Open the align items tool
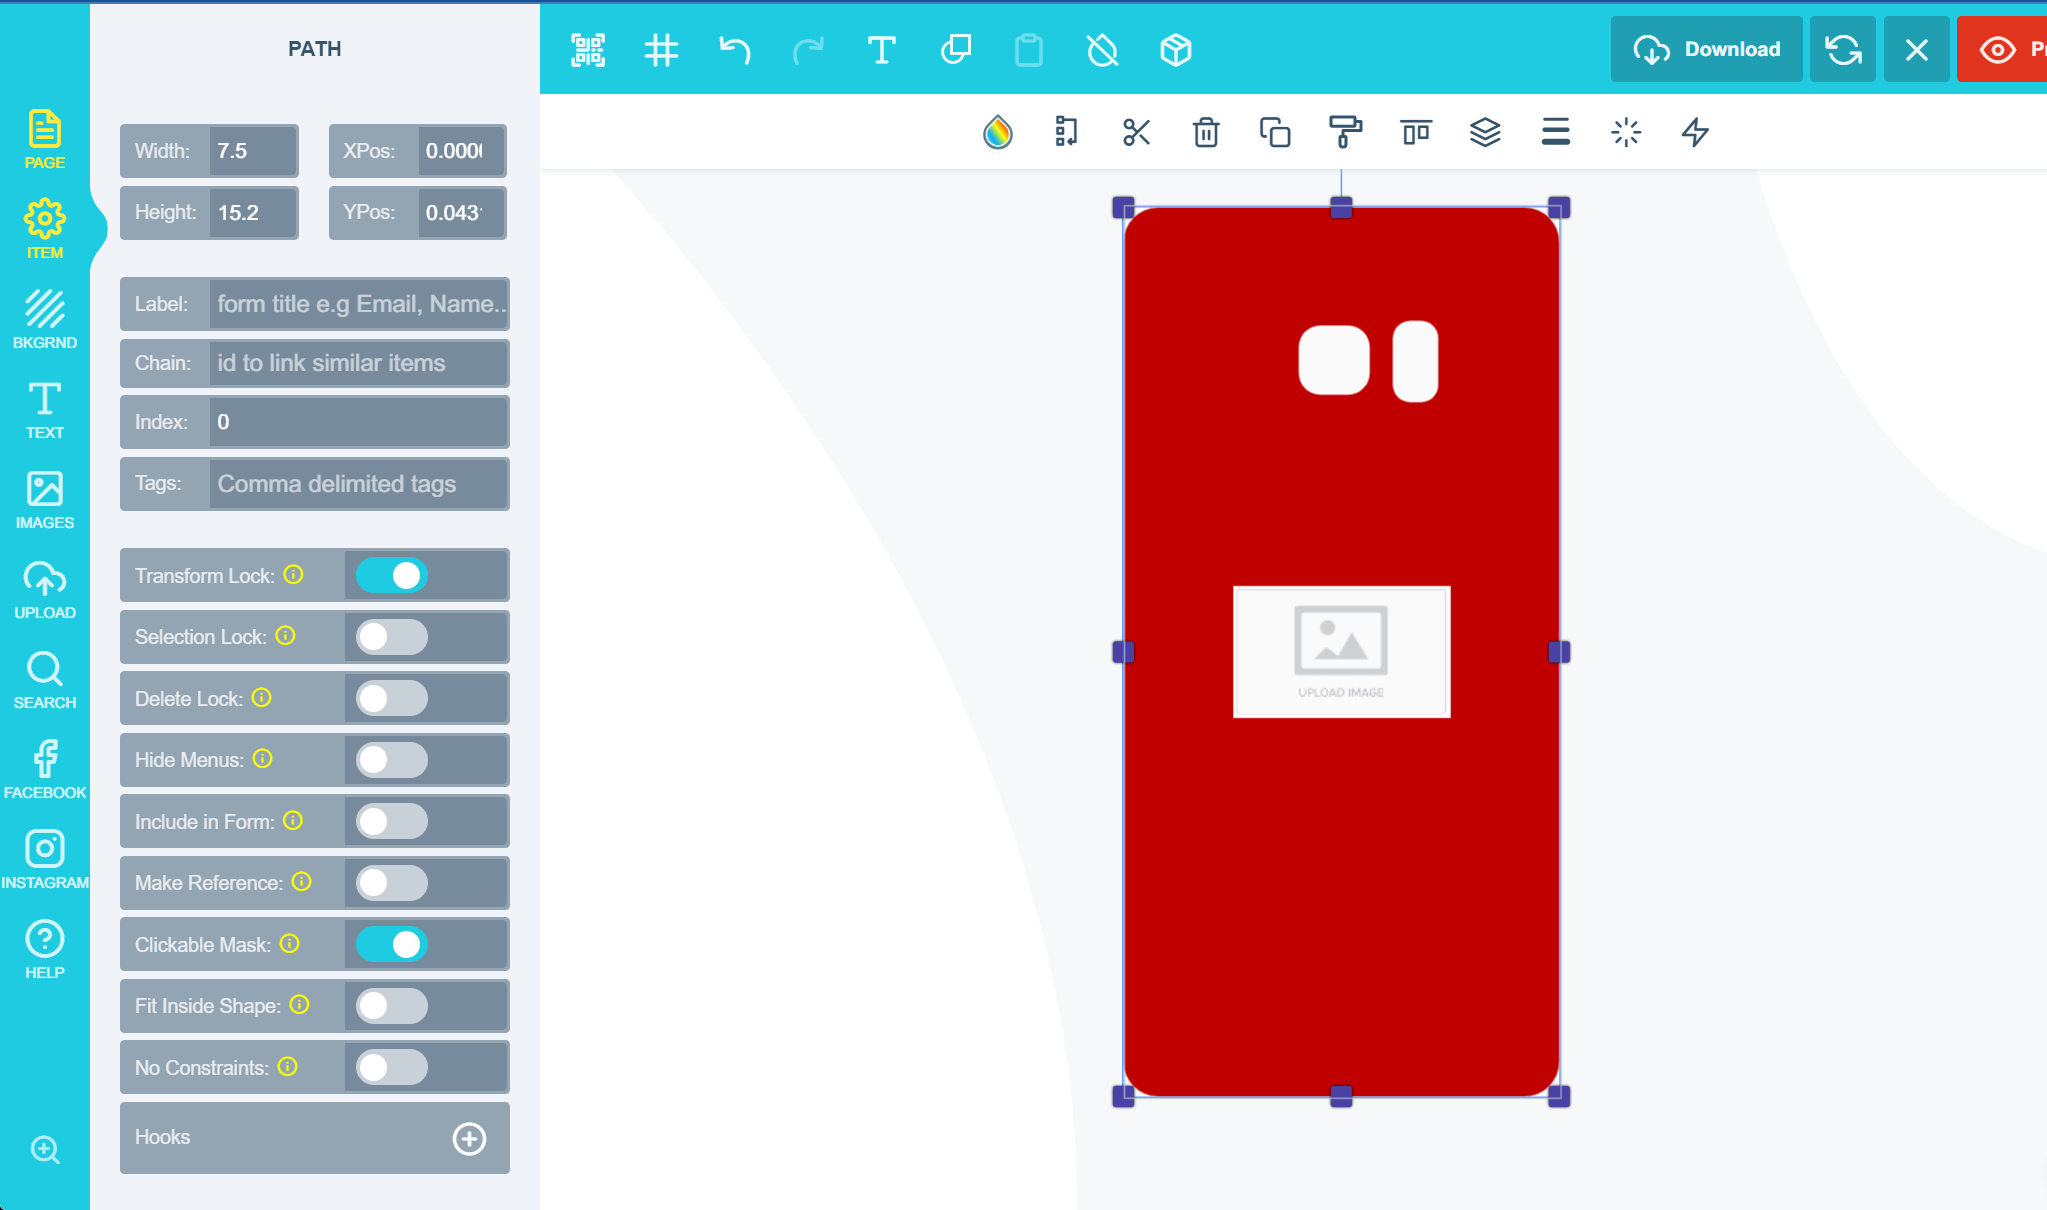Screen dimensions: 2047x1210 coord(1416,132)
